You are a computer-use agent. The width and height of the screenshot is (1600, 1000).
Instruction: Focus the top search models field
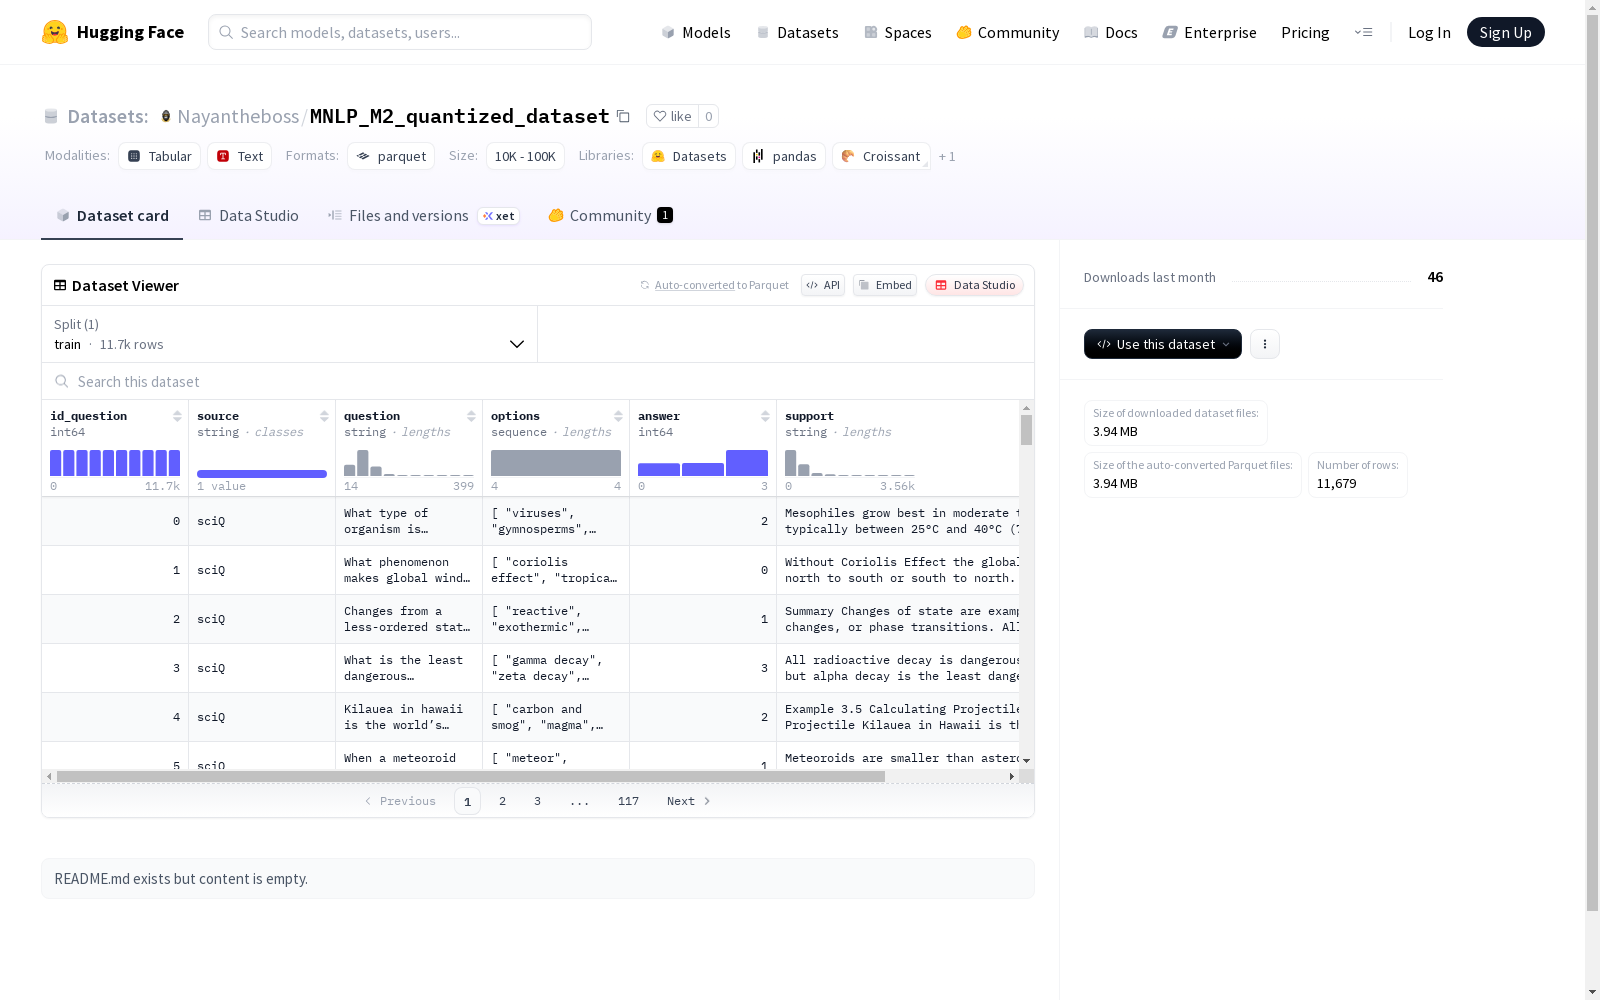click(x=400, y=32)
